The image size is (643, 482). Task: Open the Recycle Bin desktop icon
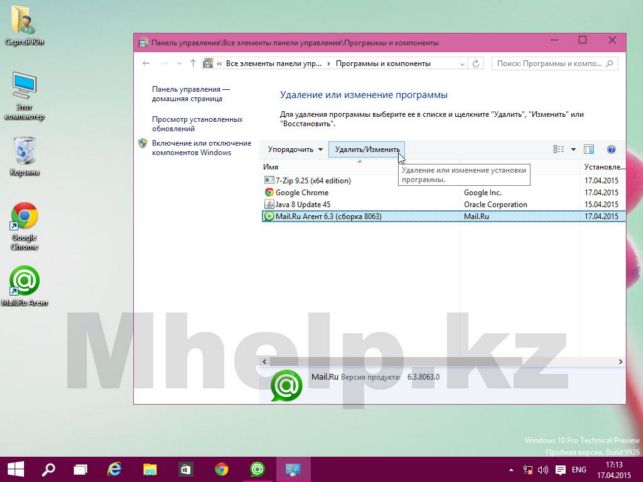(x=25, y=157)
